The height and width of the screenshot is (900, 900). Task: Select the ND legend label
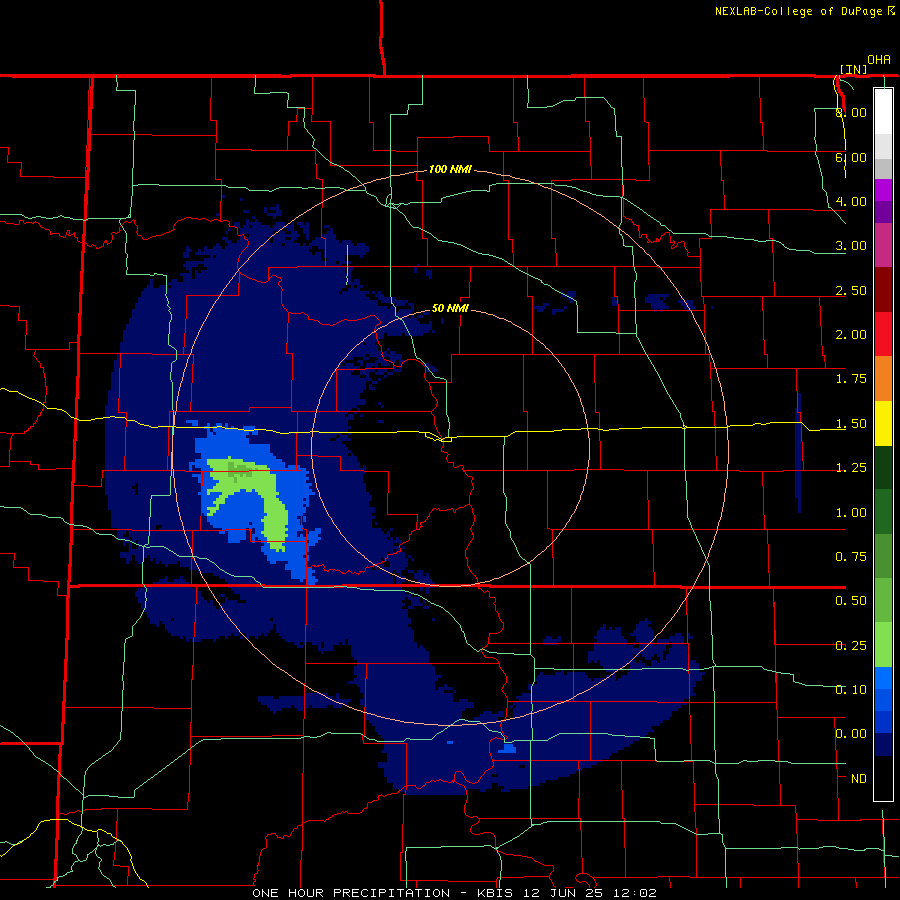(x=859, y=779)
